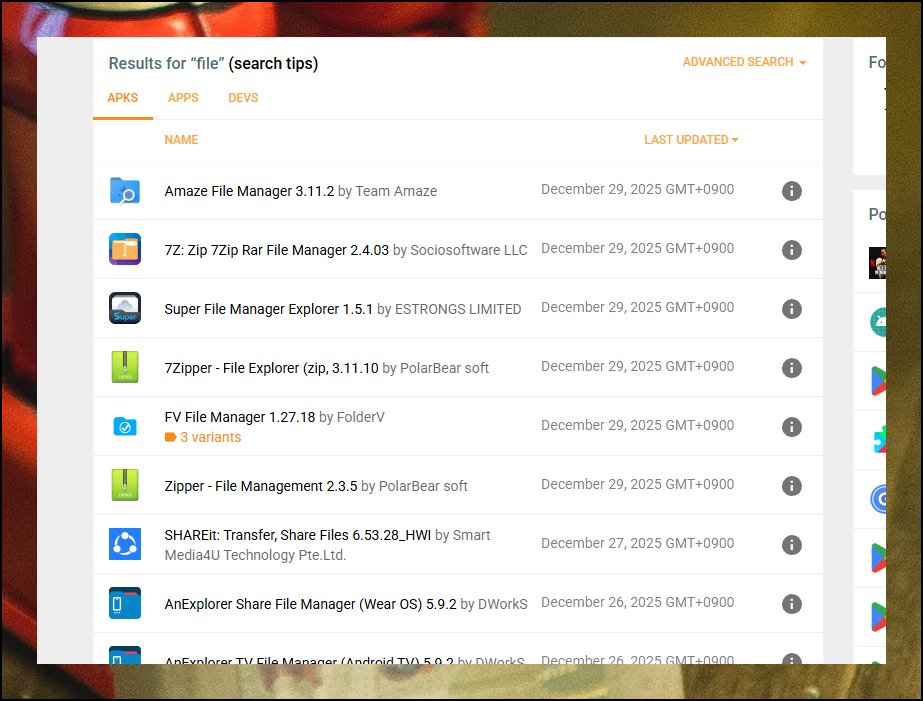This screenshot has height=701, width=923.
Task: Switch to the APKS tab
Action: tap(122, 98)
